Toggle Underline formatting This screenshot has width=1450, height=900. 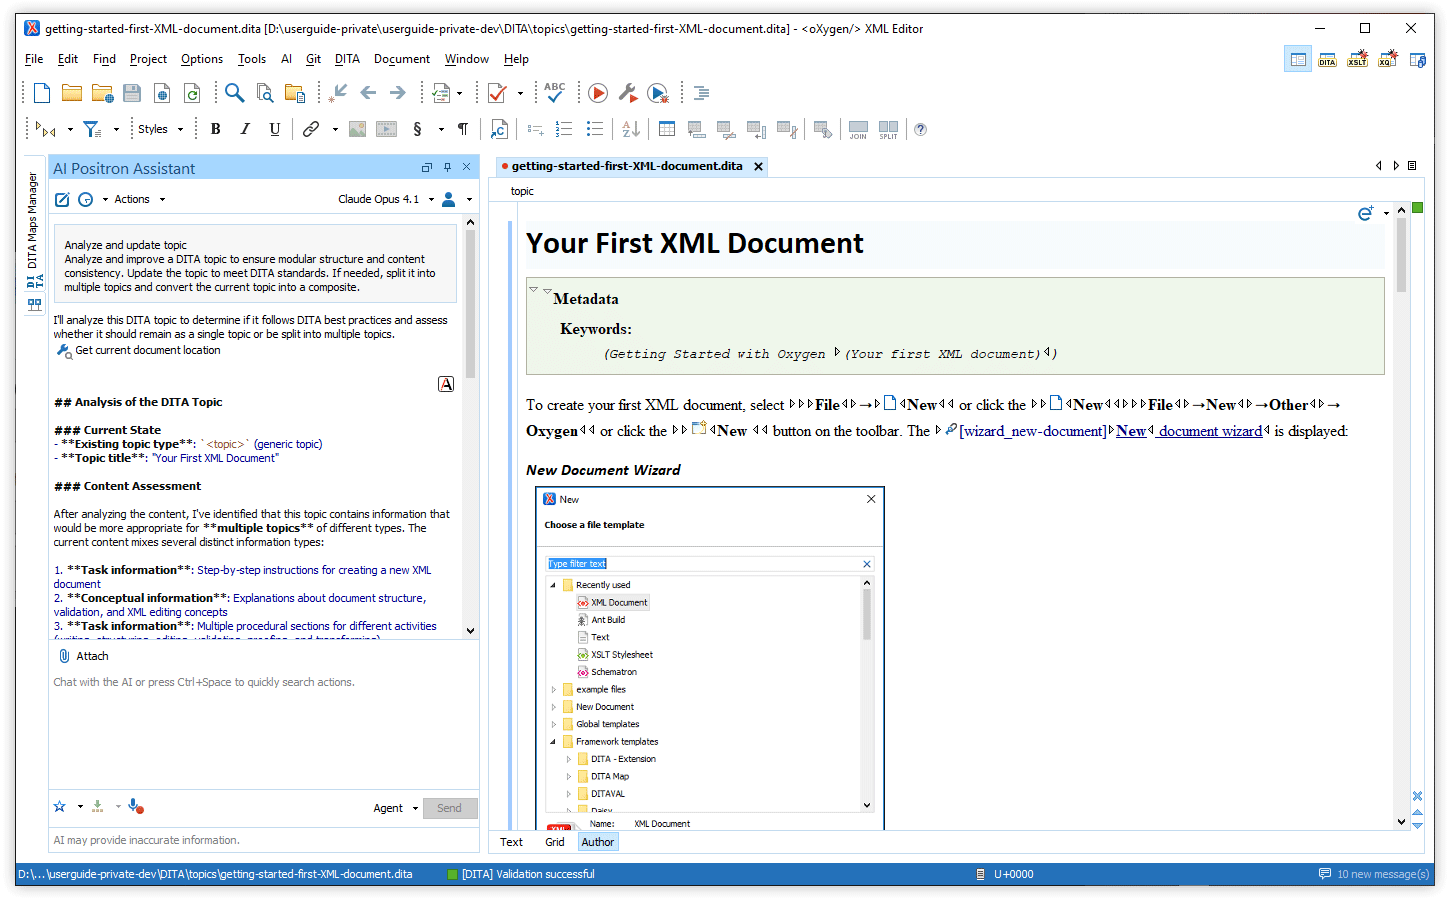[x=275, y=129]
